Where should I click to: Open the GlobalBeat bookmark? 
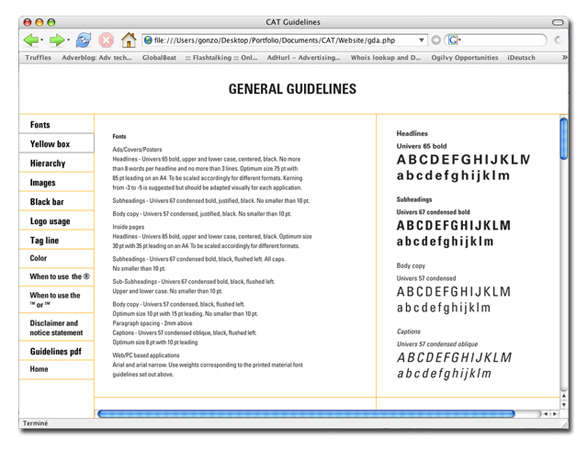pyautogui.click(x=159, y=57)
